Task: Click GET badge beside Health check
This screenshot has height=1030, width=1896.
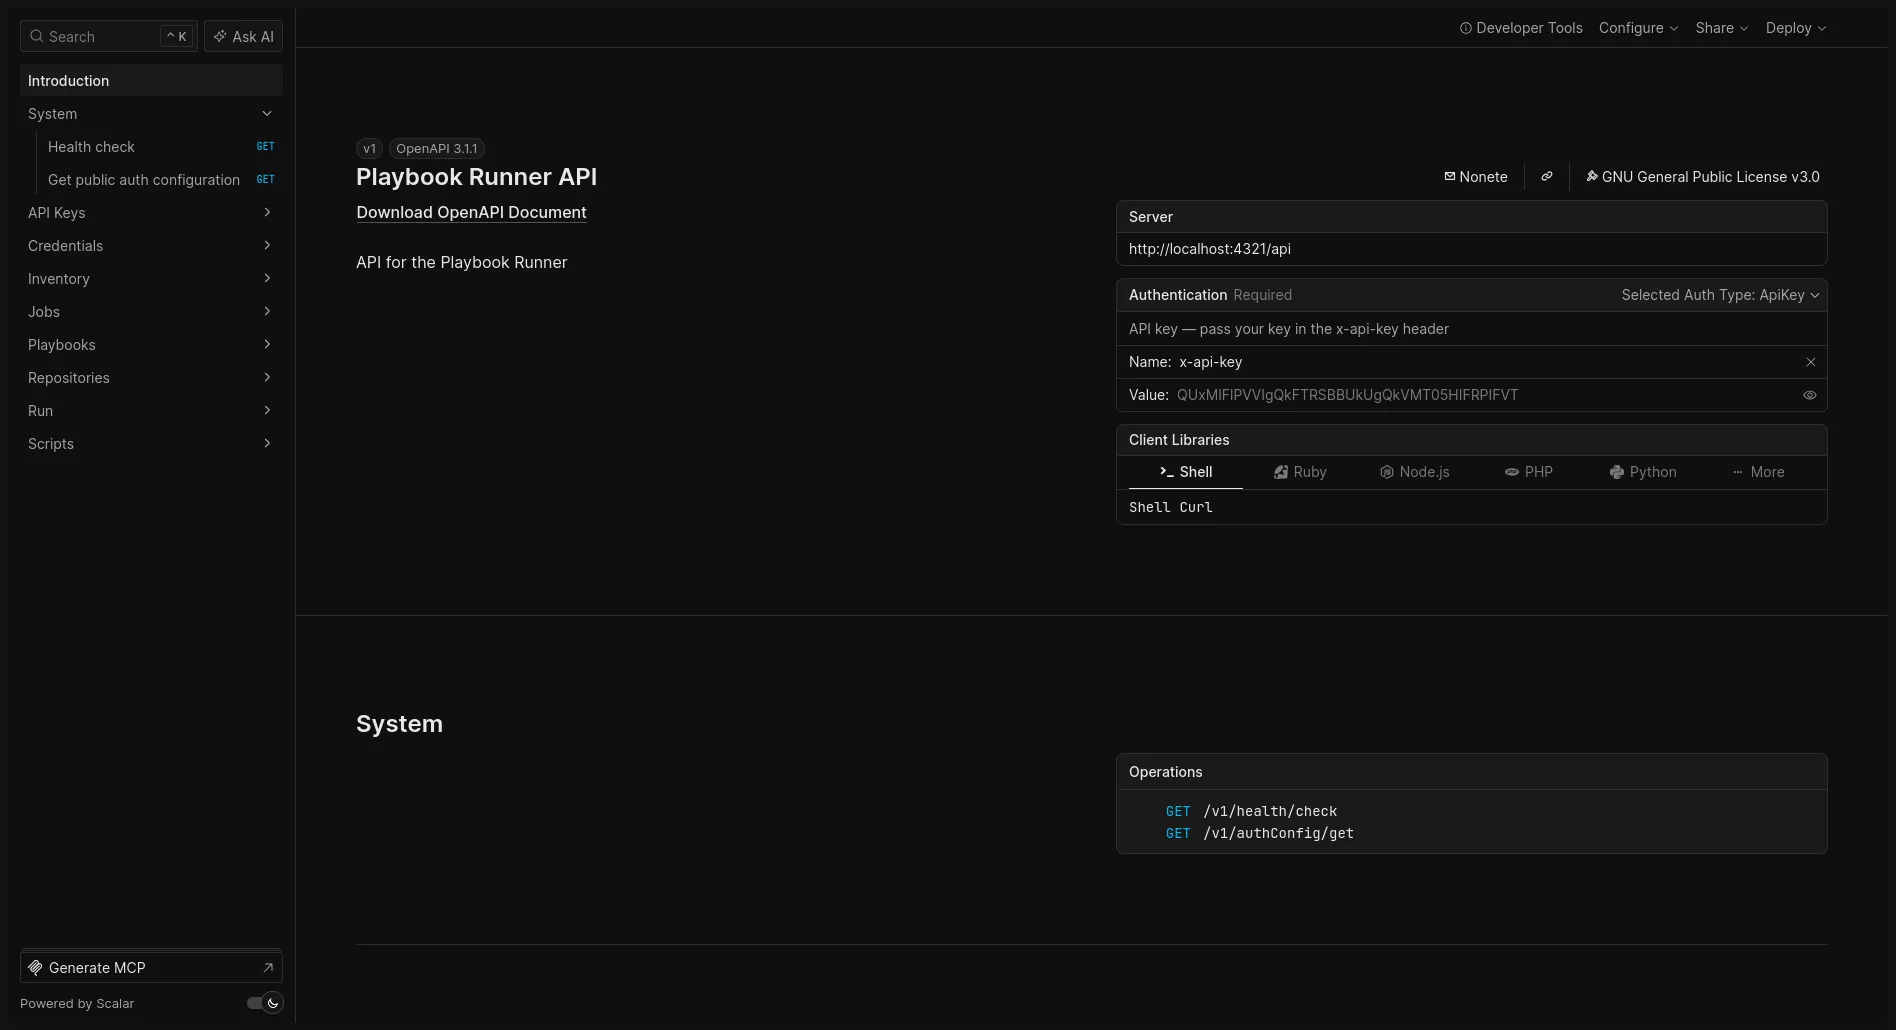Action: (x=265, y=147)
